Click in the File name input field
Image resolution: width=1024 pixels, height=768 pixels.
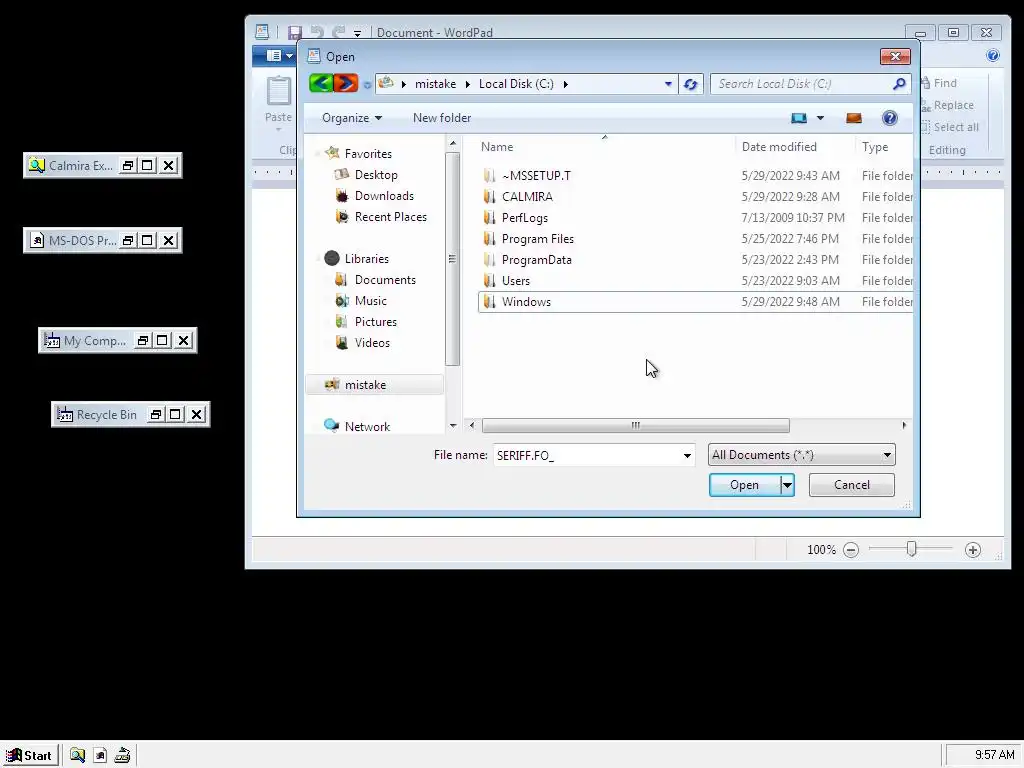[x=587, y=455]
